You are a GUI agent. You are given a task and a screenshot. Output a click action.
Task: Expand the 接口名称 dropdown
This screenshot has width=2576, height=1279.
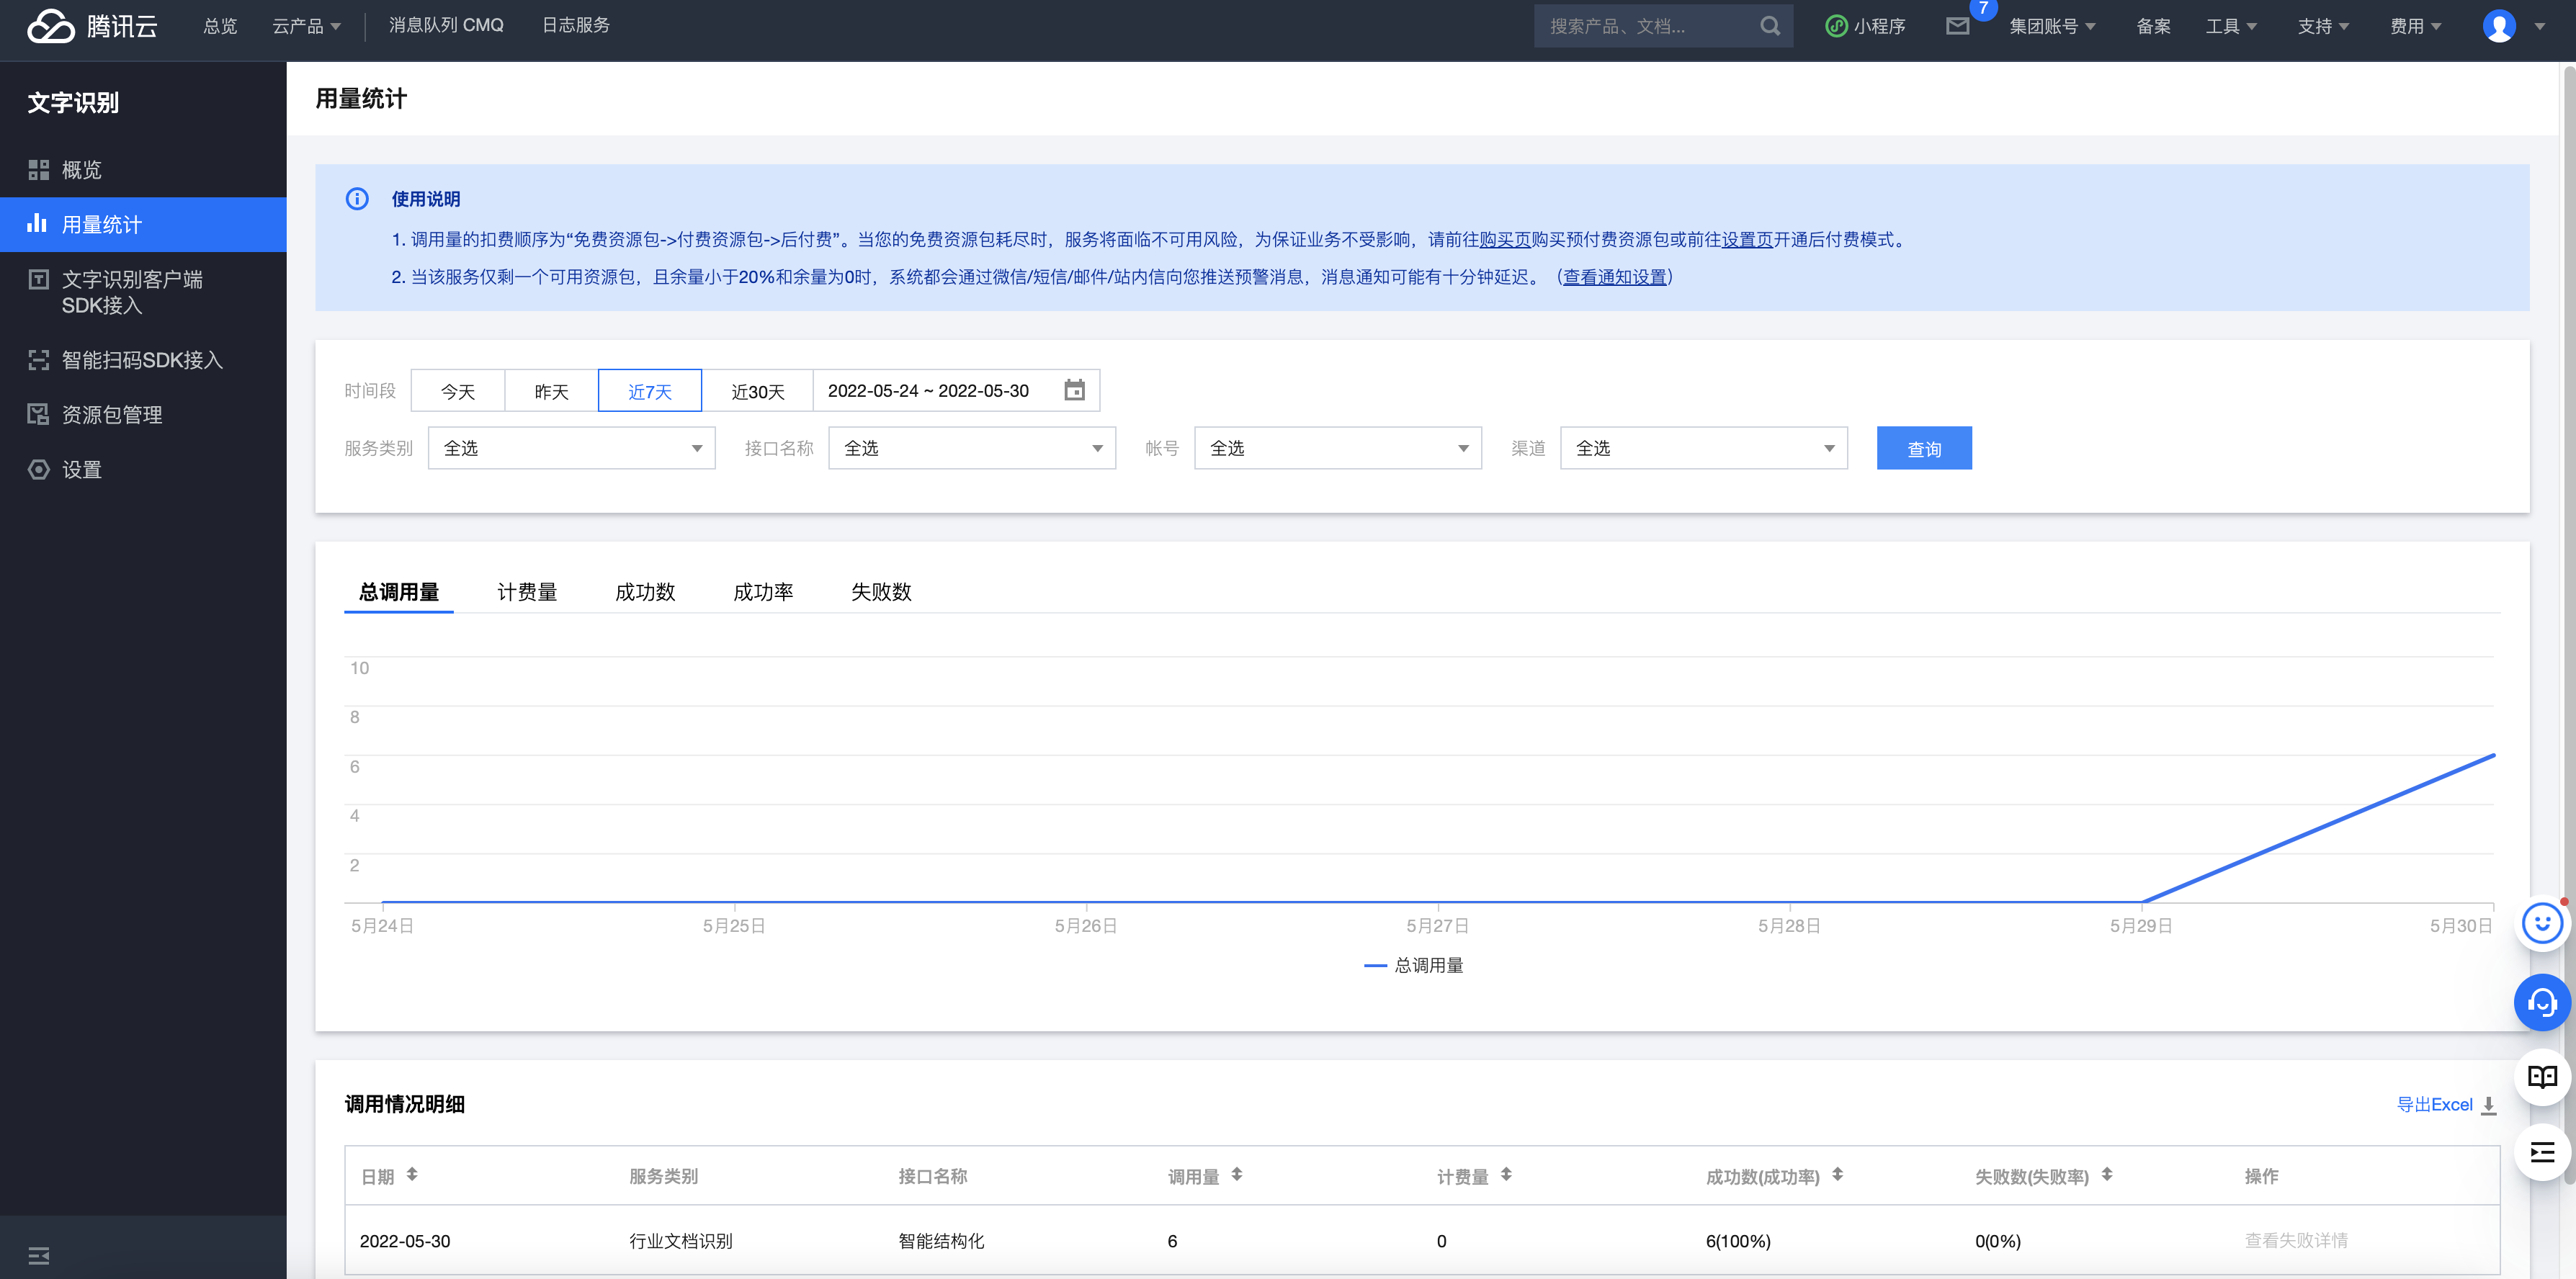click(x=971, y=448)
